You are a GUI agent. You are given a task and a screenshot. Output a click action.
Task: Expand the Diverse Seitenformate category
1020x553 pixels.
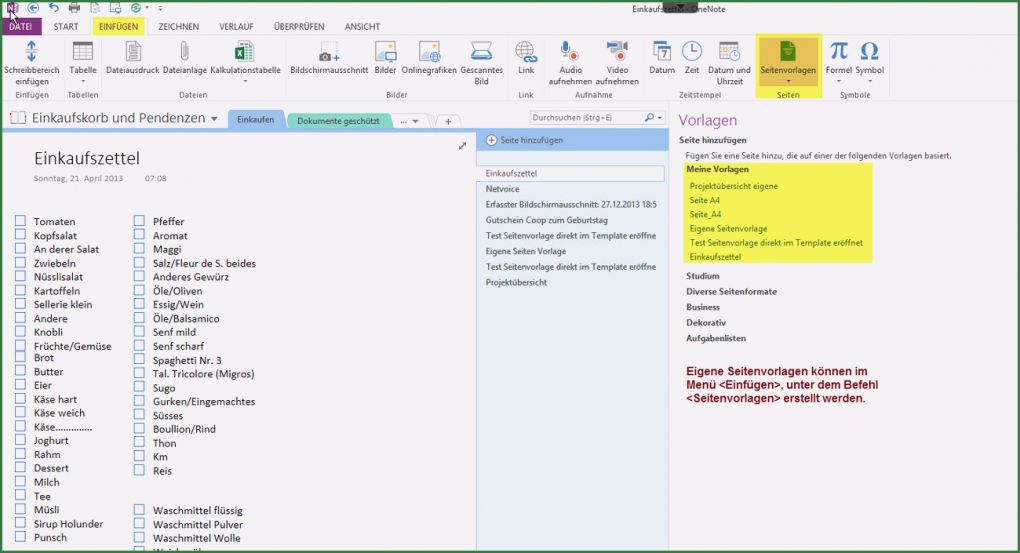[x=731, y=291]
